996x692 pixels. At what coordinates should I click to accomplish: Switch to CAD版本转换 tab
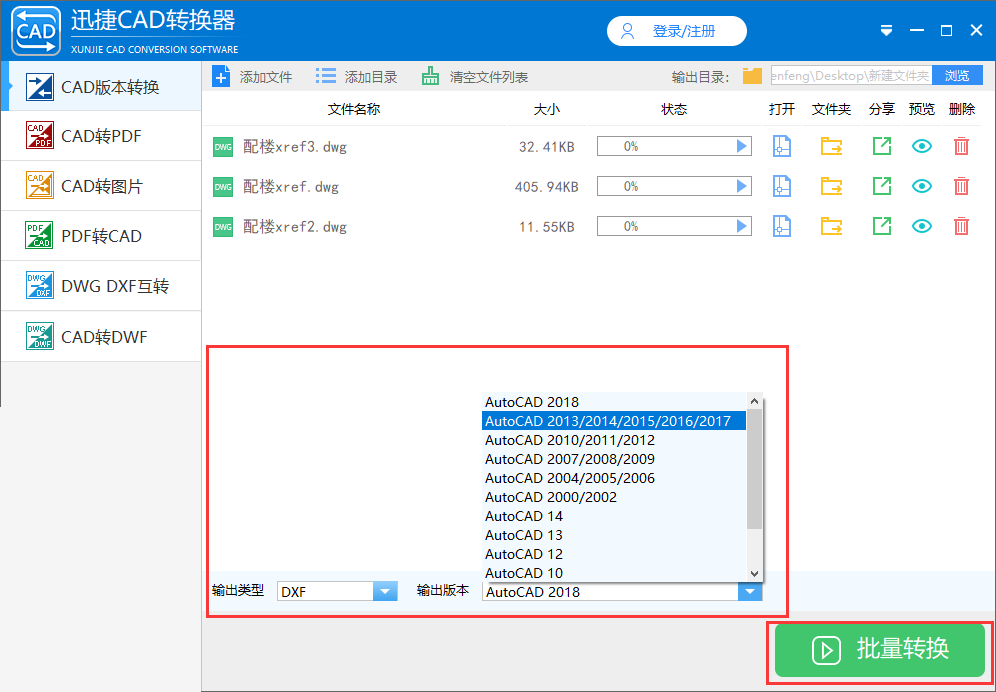point(102,86)
